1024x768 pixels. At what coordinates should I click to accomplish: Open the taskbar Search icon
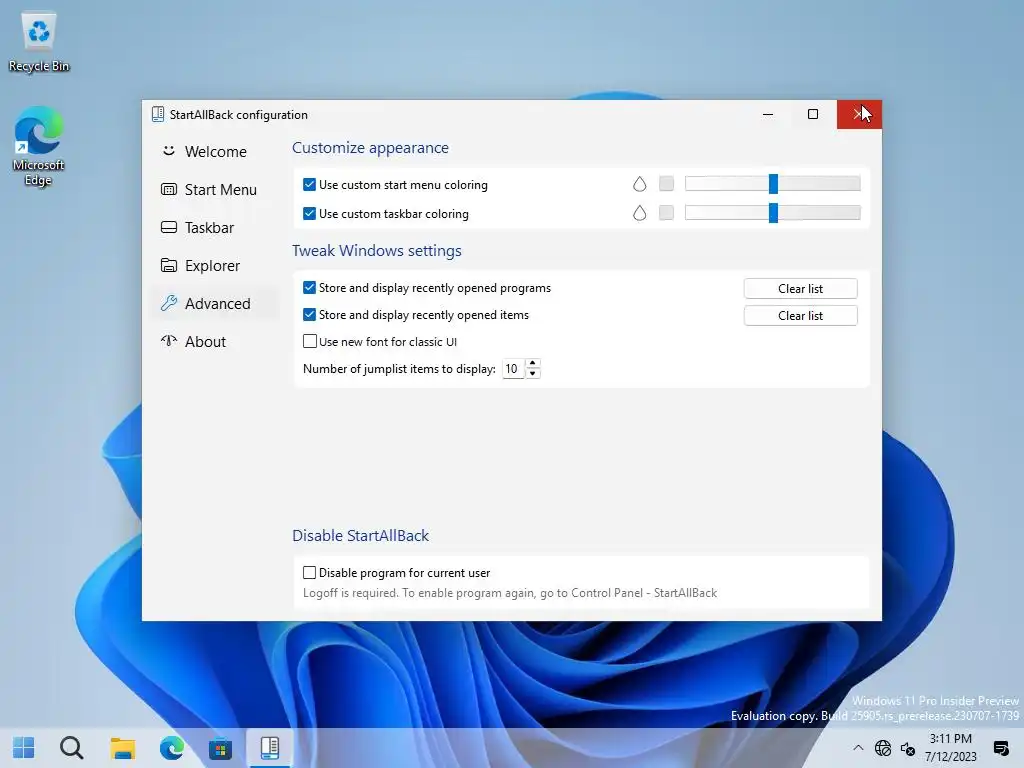(x=72, y=748)
